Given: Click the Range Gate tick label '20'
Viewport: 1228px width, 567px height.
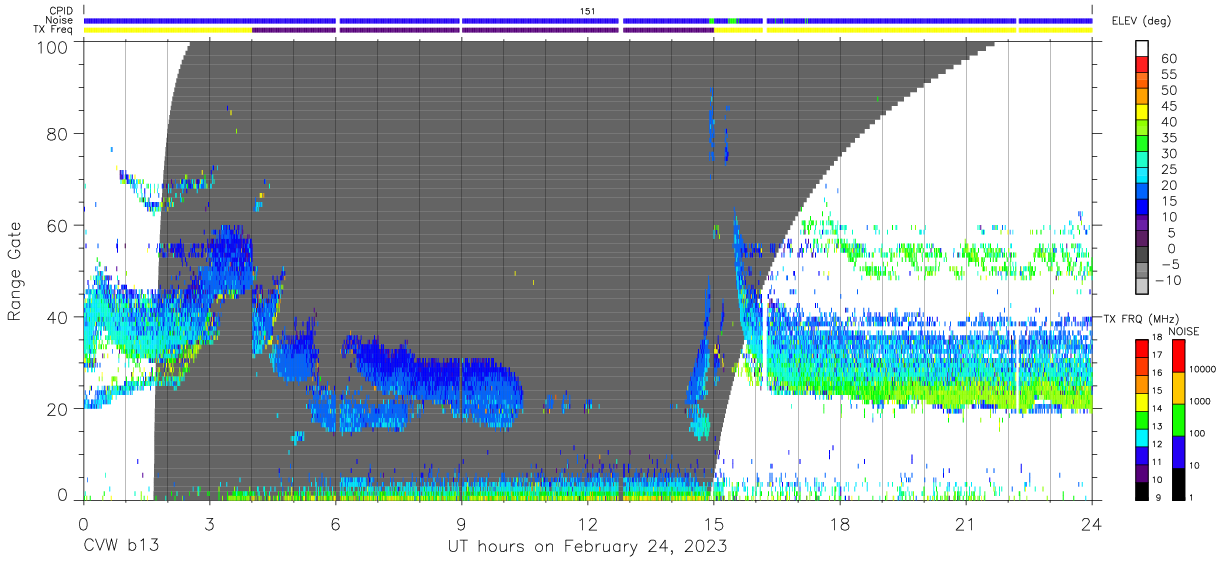Looking at the screenshot, I should [x=58, y=409].
